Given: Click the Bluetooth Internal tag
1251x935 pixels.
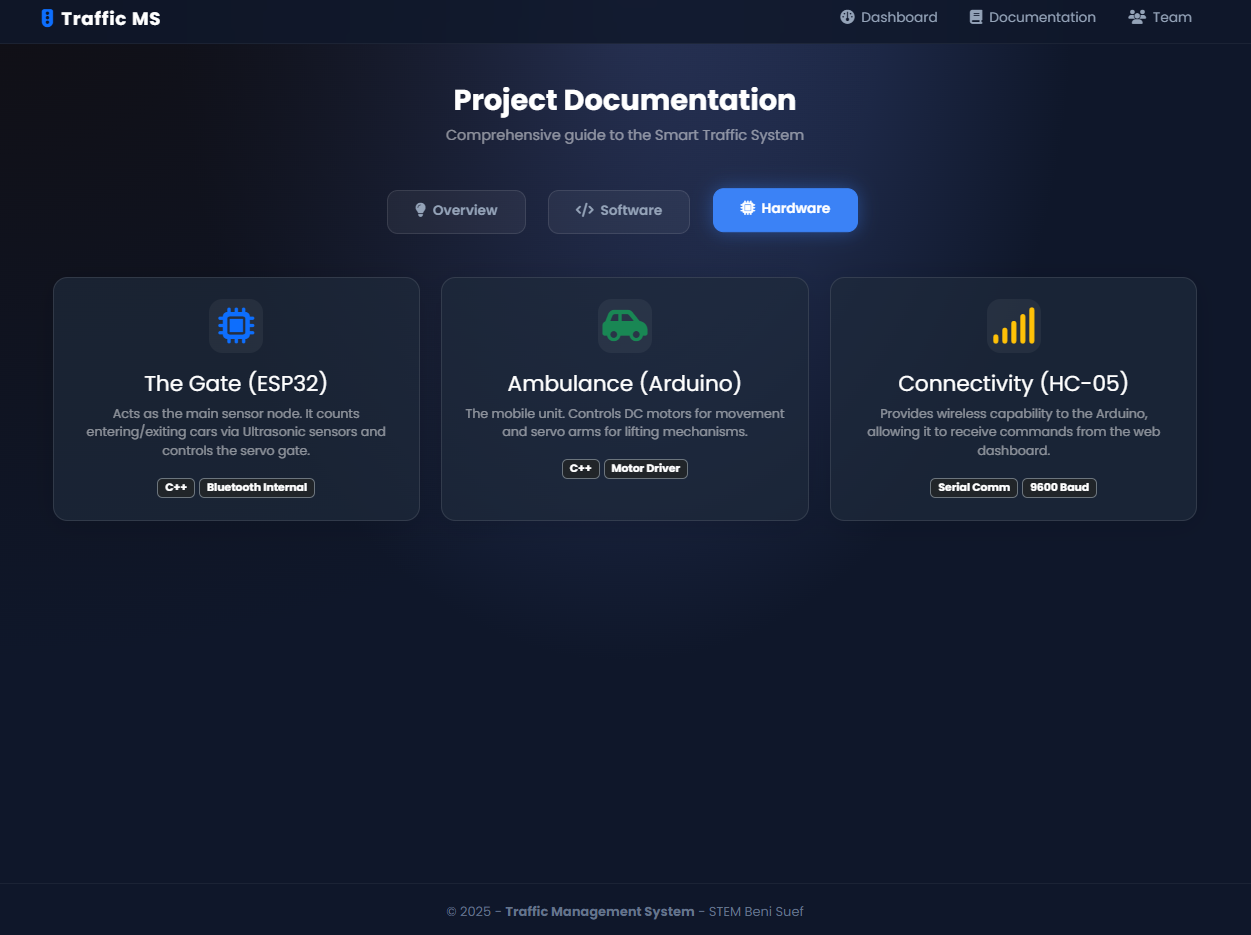Looking at the screenshot, I should click(257, 488).
